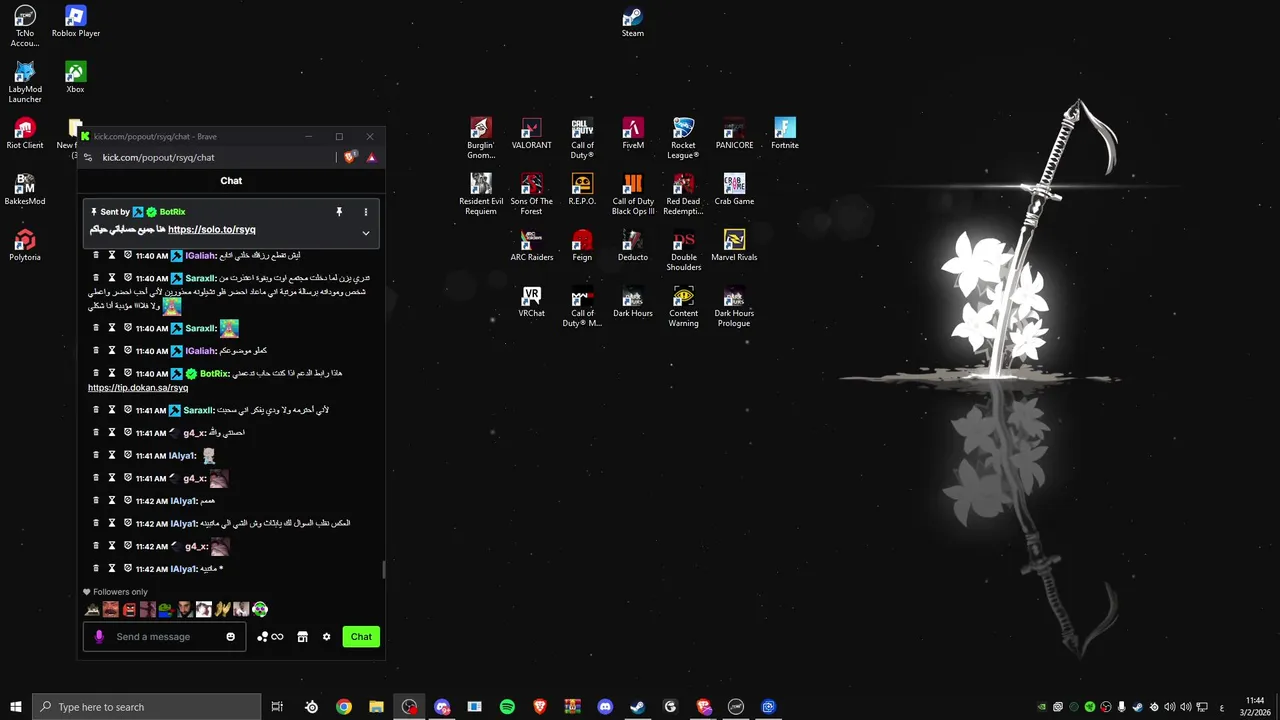Timeout g4_x on the 11:42 AM message
Viewport: 1280px width, 720px height.
pyautogui.click(x=112, y=546)
